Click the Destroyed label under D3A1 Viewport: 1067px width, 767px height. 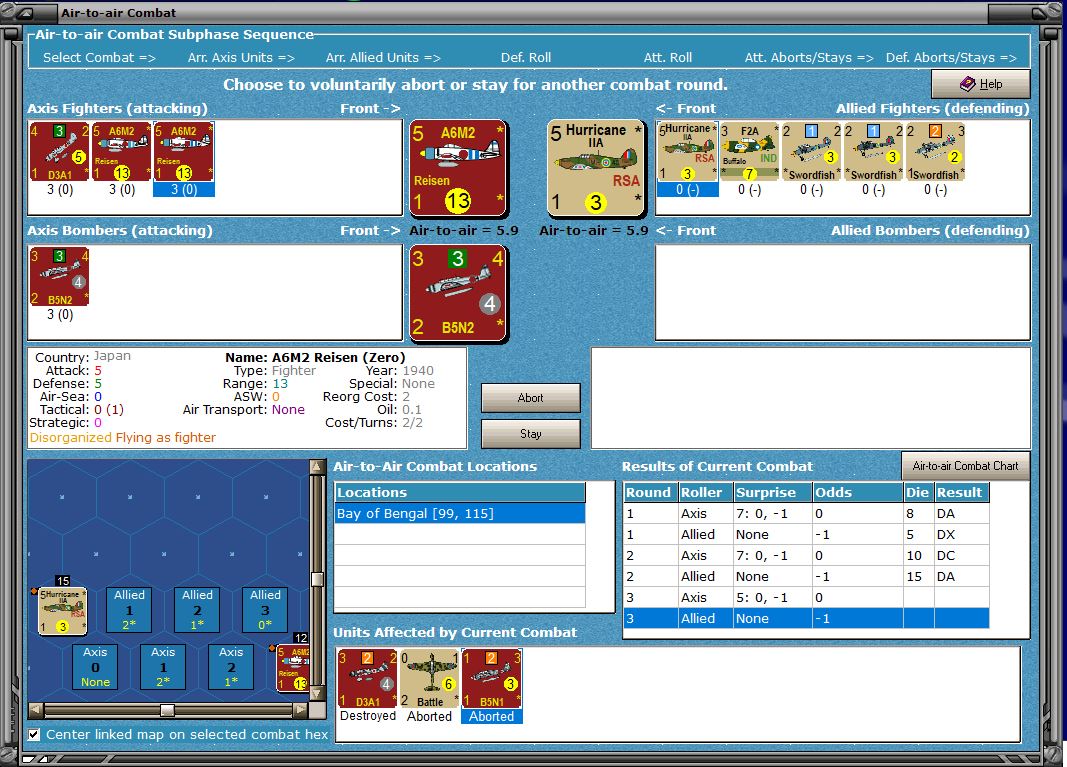click(367, 716)
